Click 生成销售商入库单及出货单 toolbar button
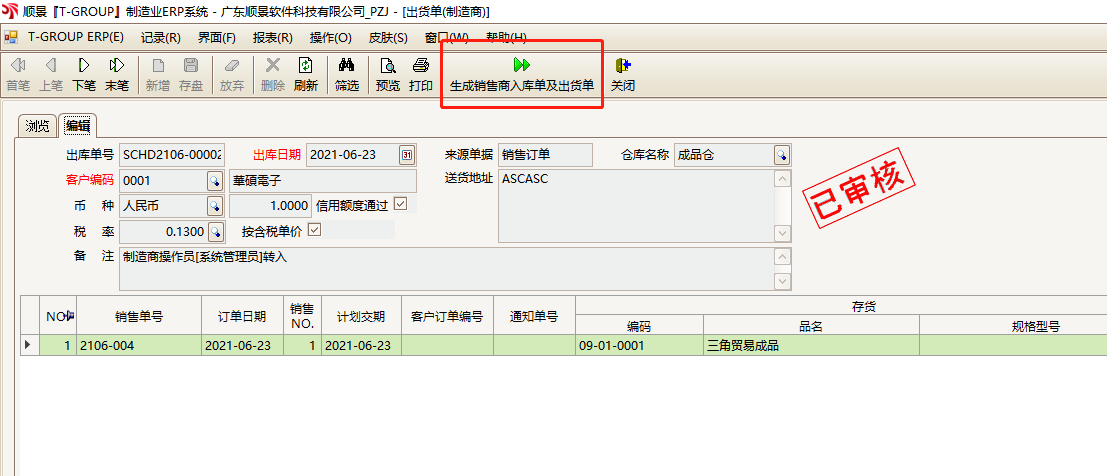 (521, 74)
